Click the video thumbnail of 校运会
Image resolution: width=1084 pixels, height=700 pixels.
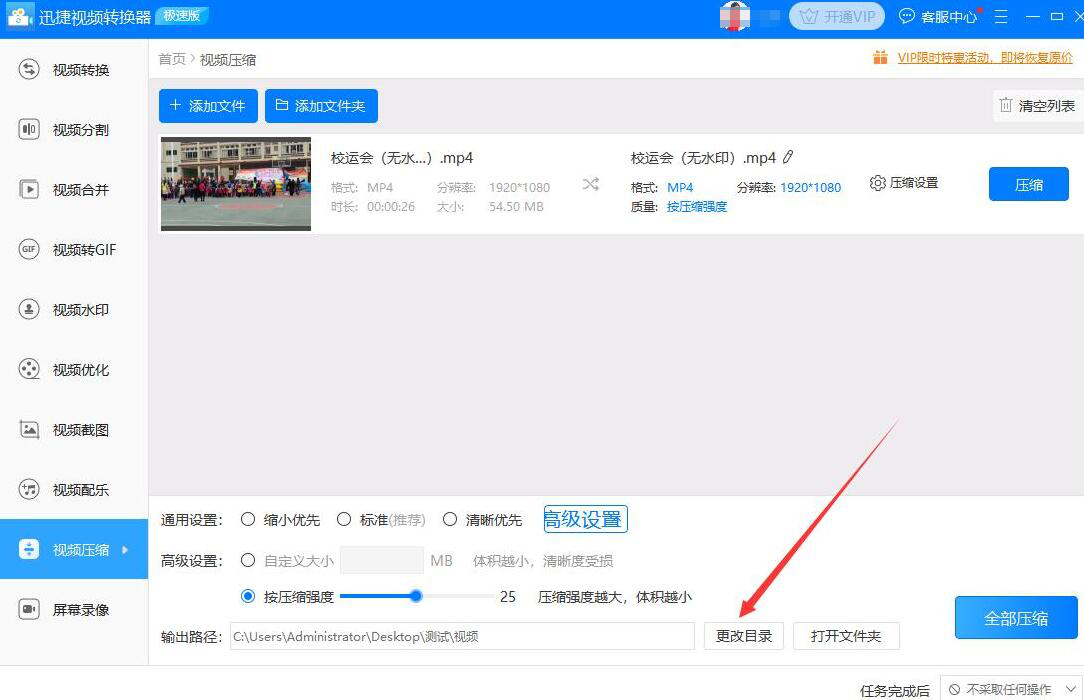[236, 184]
